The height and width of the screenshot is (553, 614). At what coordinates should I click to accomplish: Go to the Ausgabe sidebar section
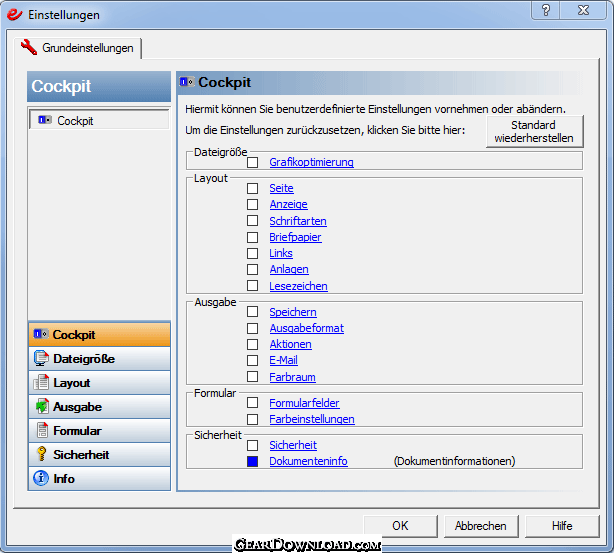(99, 406)
